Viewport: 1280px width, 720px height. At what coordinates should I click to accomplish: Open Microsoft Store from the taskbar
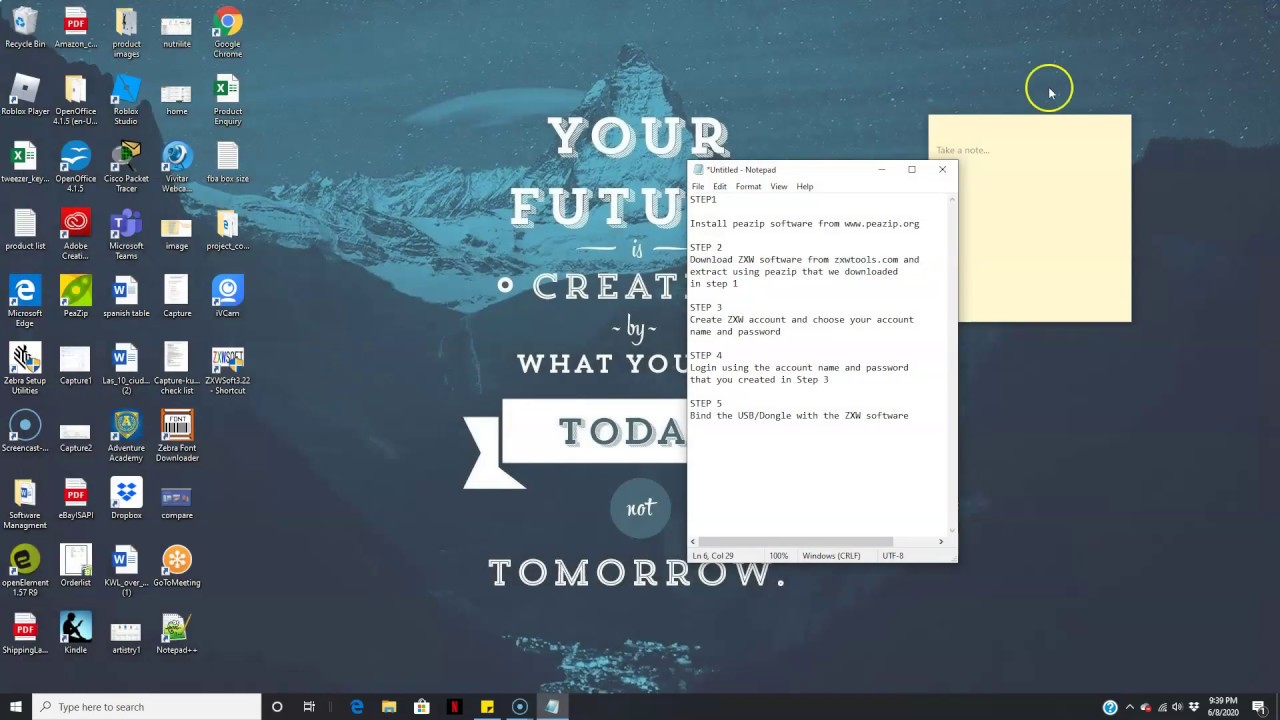click(x=422, y=707)
